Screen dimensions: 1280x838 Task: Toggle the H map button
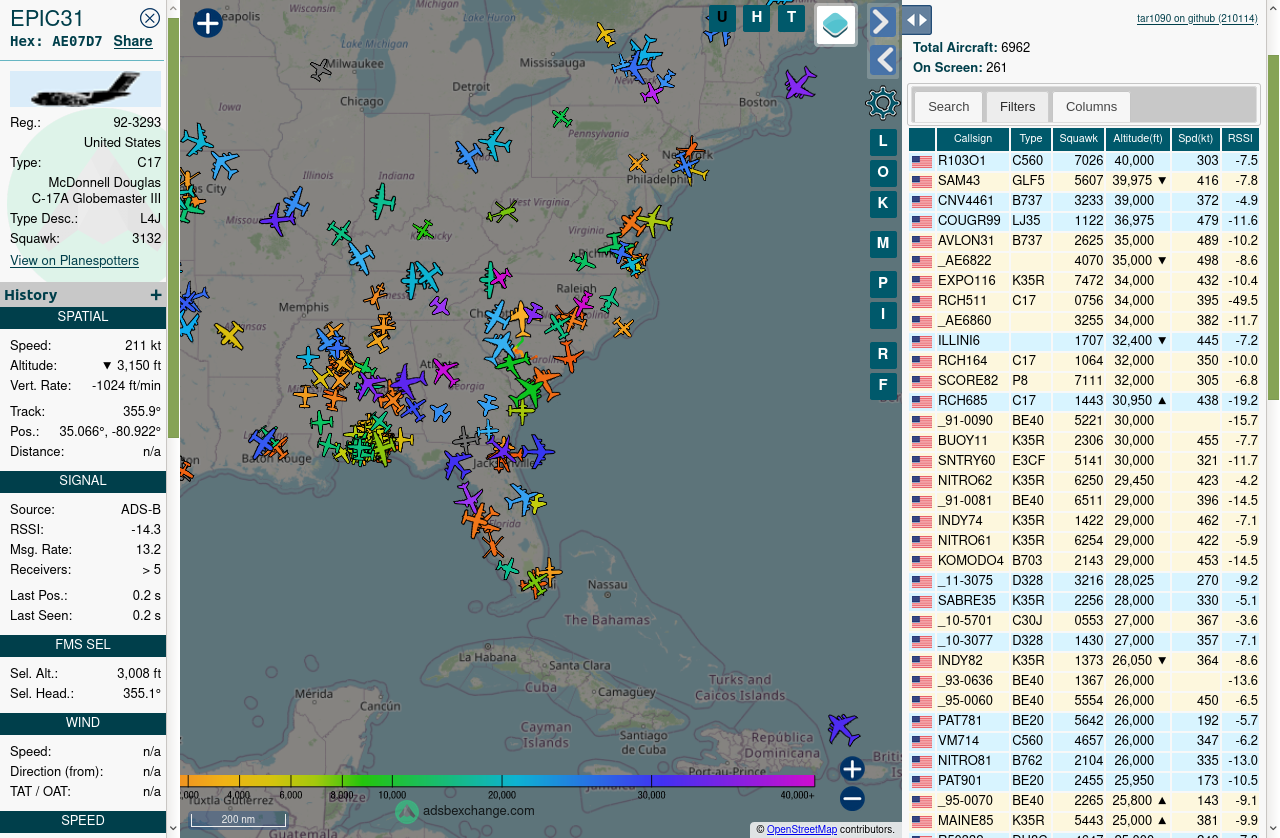[757, 17]
